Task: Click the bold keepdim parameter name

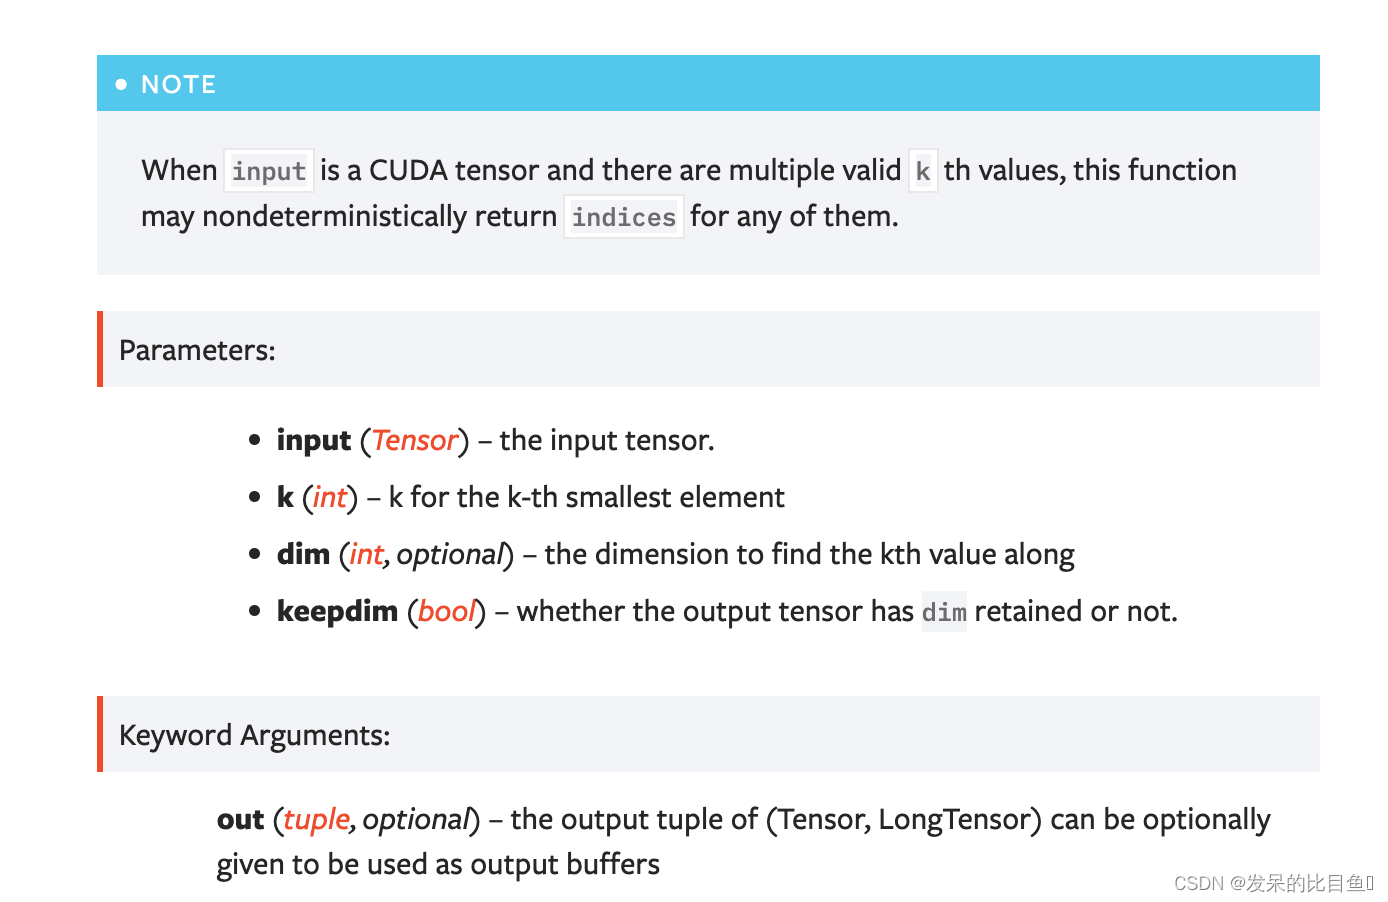Action: 337,612
